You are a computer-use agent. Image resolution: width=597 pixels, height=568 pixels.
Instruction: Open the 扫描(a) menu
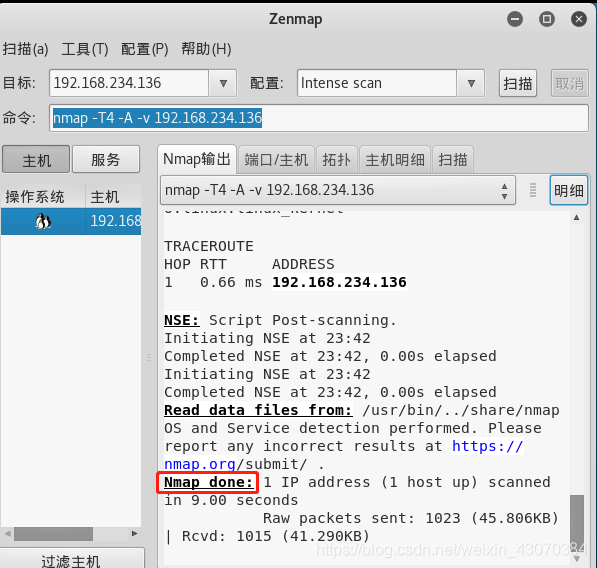26,49
